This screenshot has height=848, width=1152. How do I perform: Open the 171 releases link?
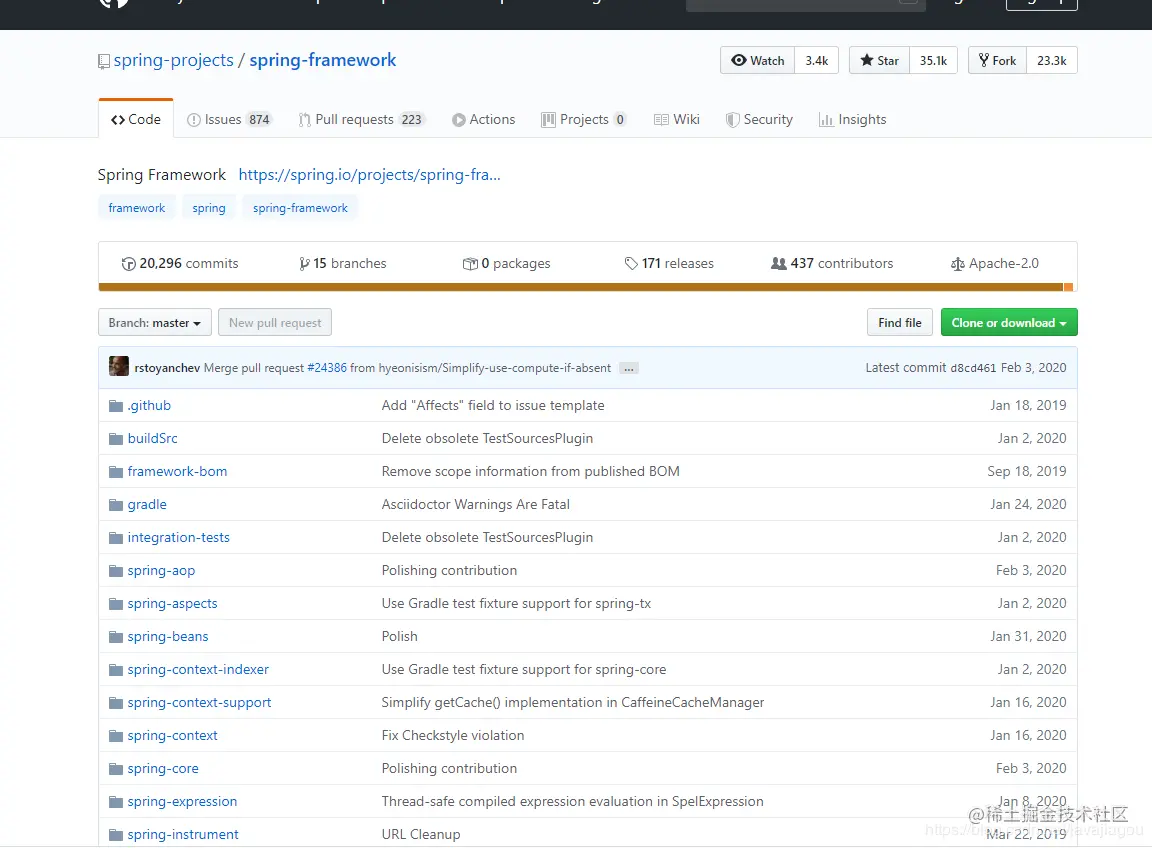(669, 264)
